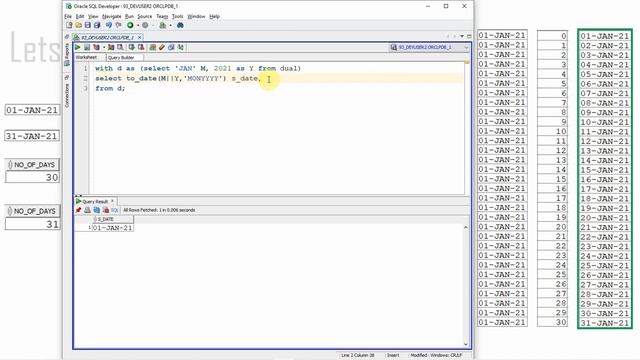This screenshot has width=640, height=360.
Task: Close the 93_DEVUSER2 ORCLPDB_1 editor tab
Action: coord(140,37)
